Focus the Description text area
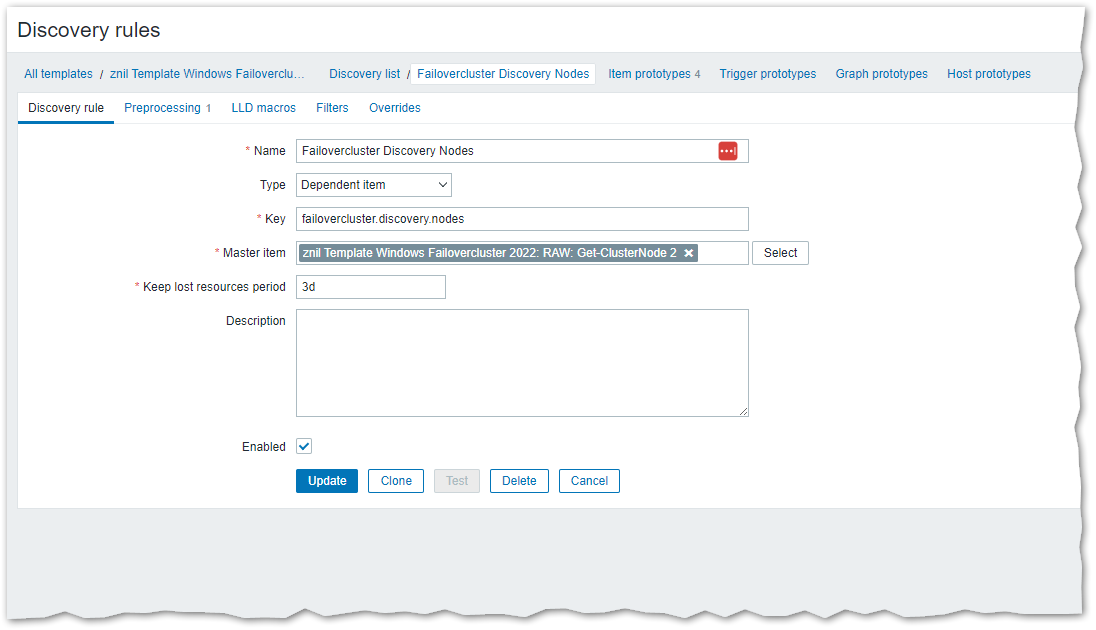This screenshot has height=630, width=1096. (x=521, y=362)
